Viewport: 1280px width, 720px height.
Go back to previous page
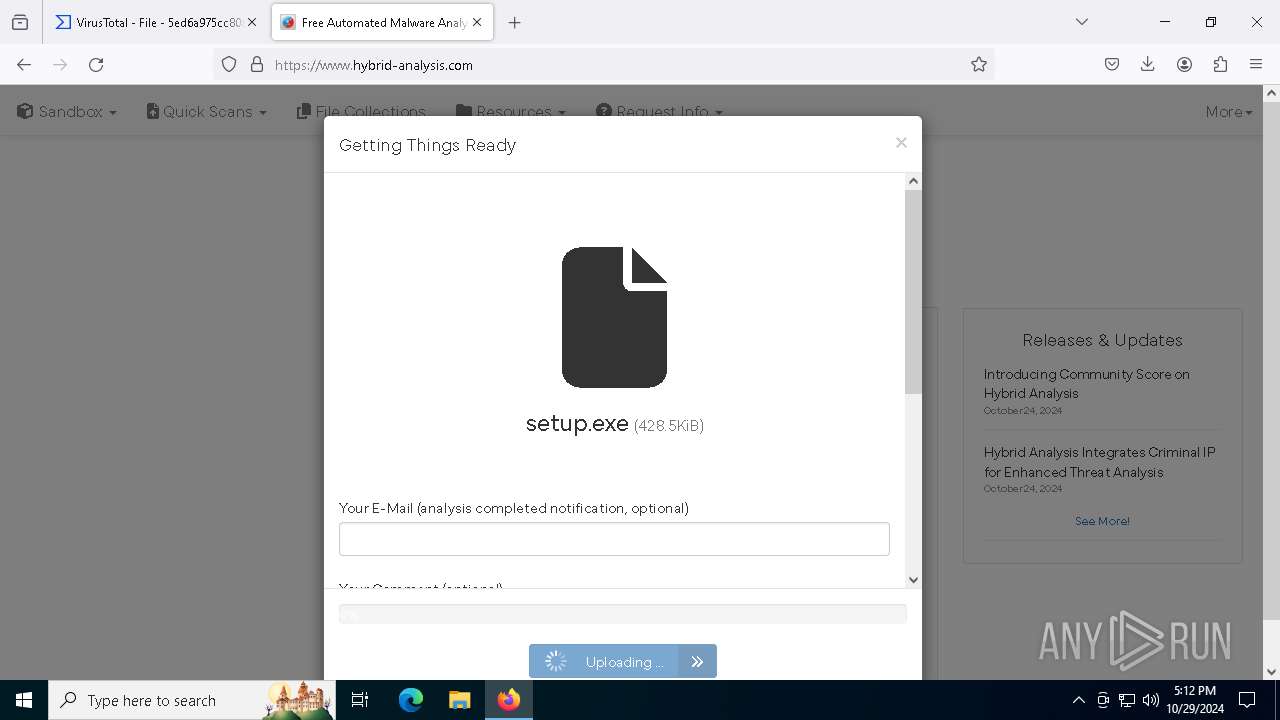click(24, 64)
